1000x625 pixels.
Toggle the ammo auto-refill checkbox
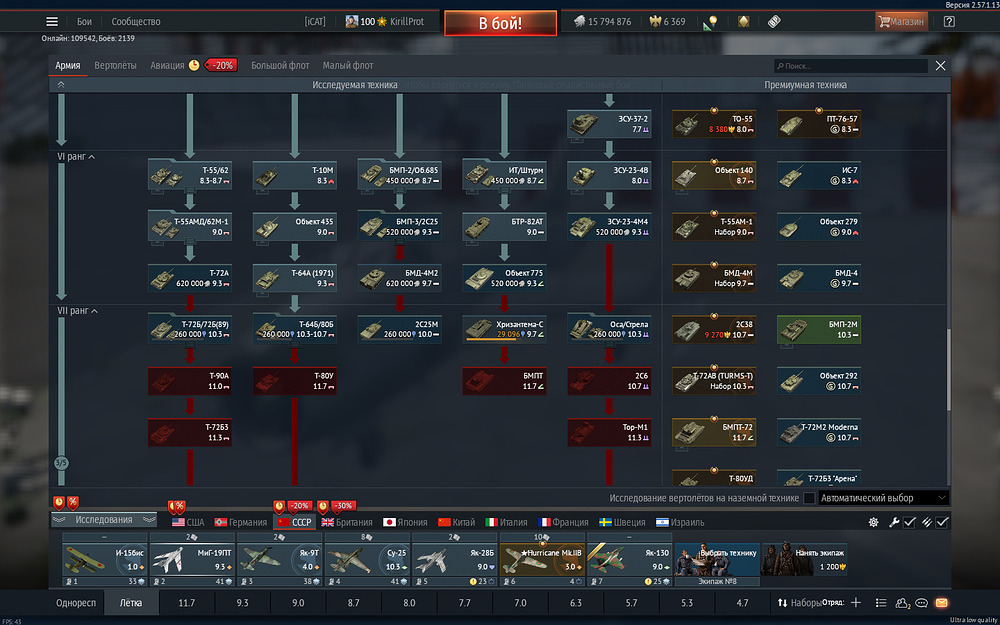tap(942, 522)
